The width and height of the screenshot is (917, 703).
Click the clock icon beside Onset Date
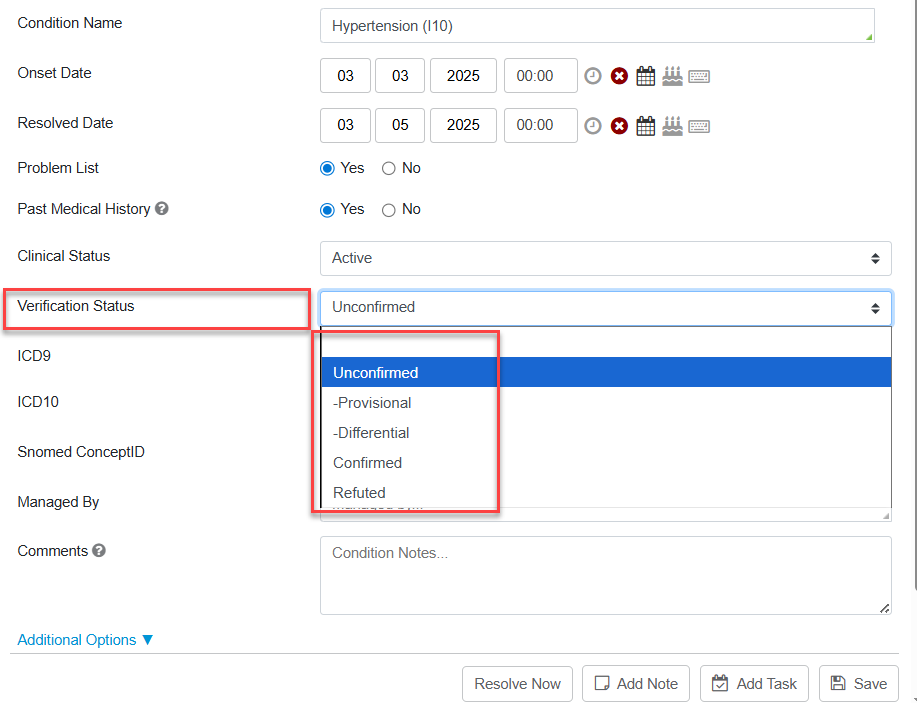tap(593, 76)
